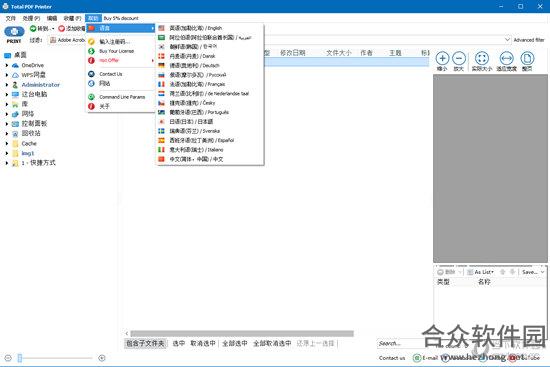Click the 关于 red info icon
This screenshot has height=367, width=550.
[x=92, y=106]
